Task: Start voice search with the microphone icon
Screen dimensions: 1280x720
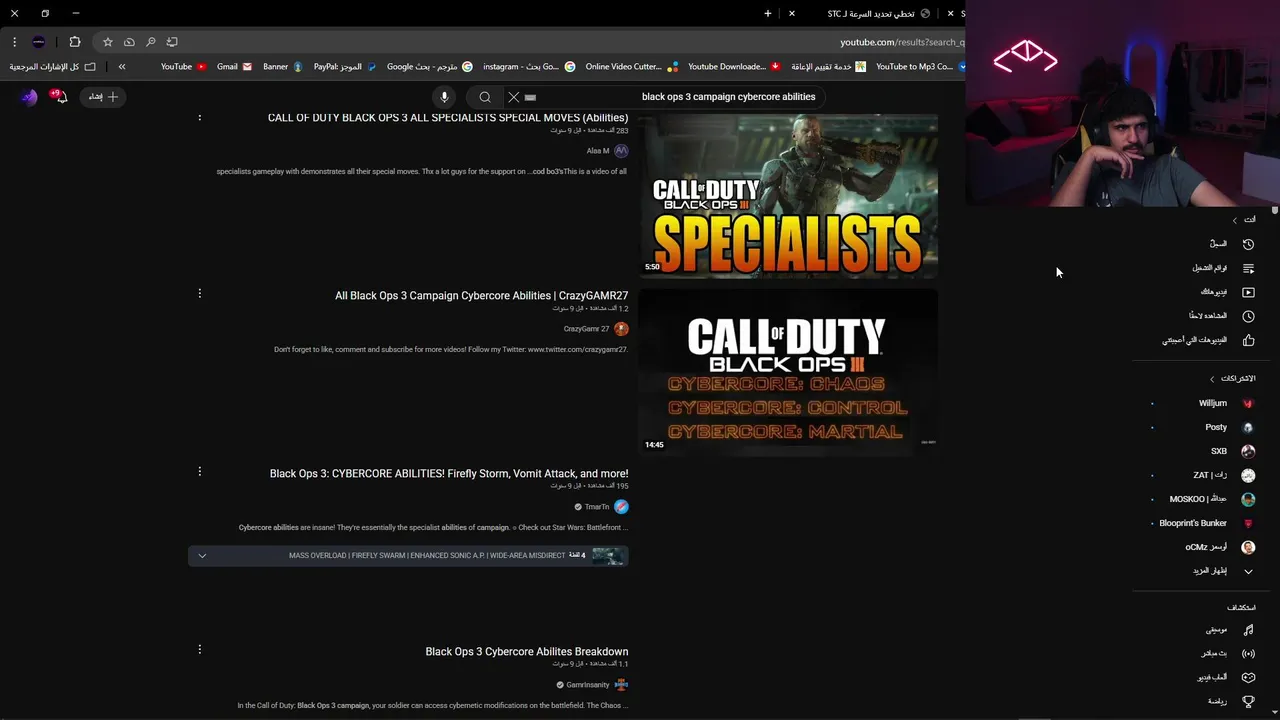Action: point(444,97)
